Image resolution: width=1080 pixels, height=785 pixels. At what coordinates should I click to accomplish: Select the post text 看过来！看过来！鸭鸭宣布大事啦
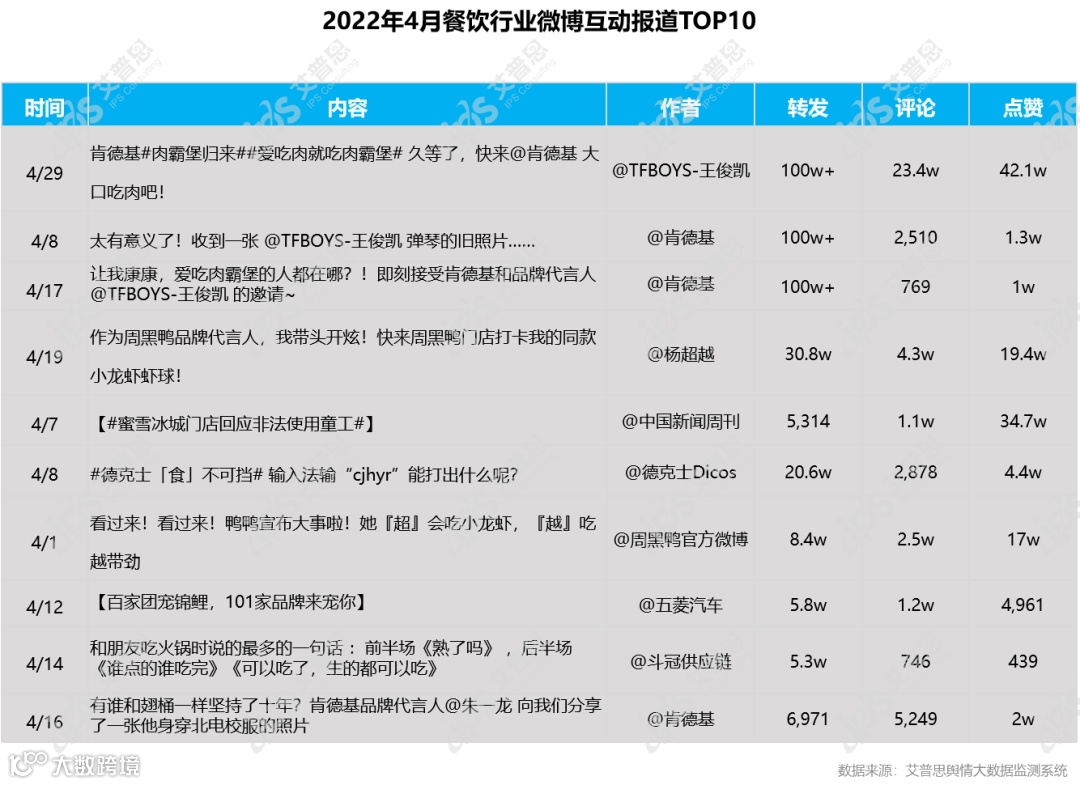click(x=343, y=542)
